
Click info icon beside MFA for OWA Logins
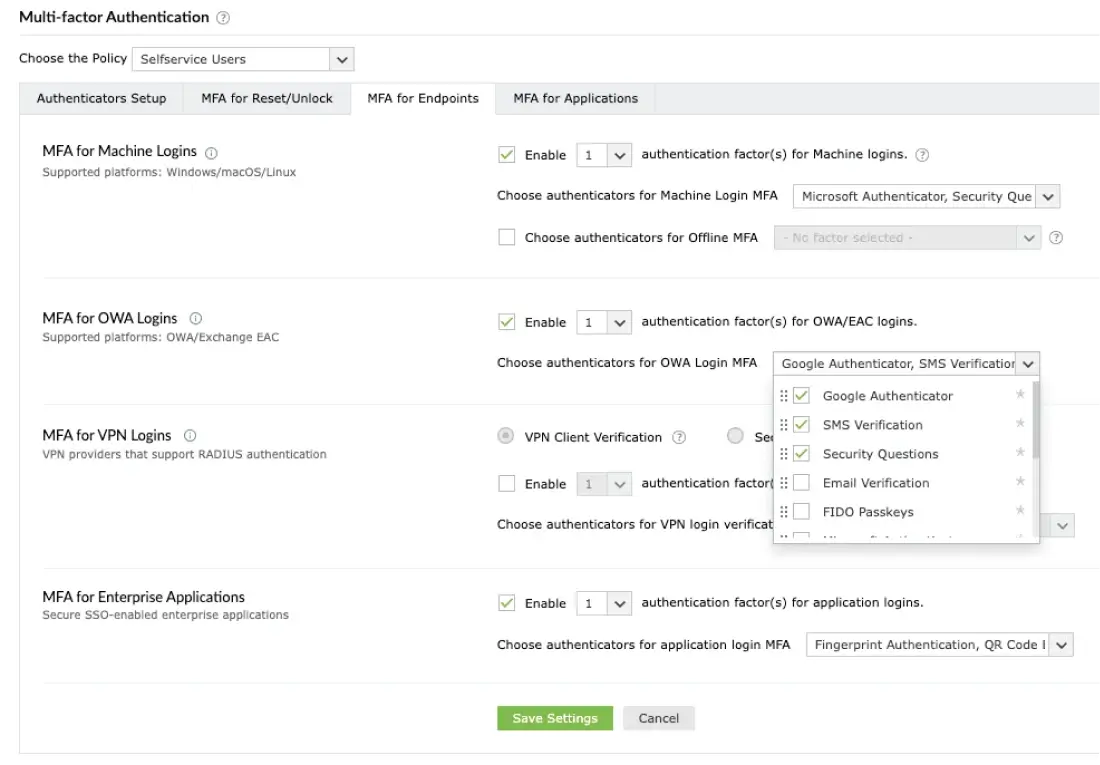(x=195, y=319)
